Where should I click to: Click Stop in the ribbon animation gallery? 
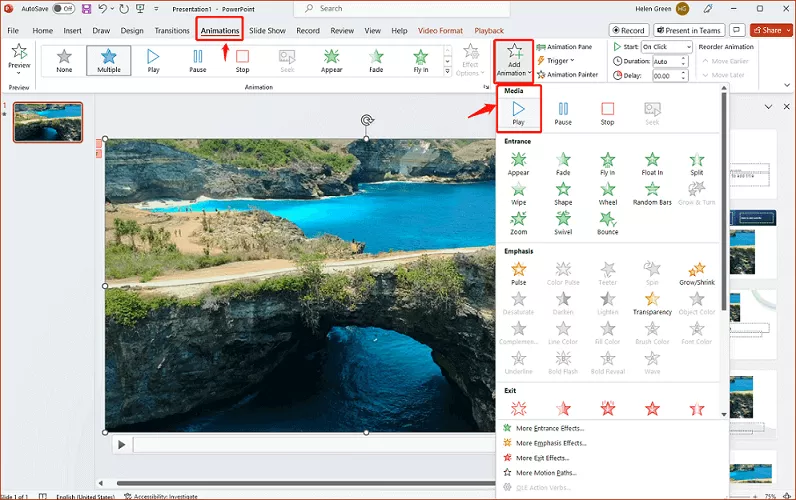point(242,60)
